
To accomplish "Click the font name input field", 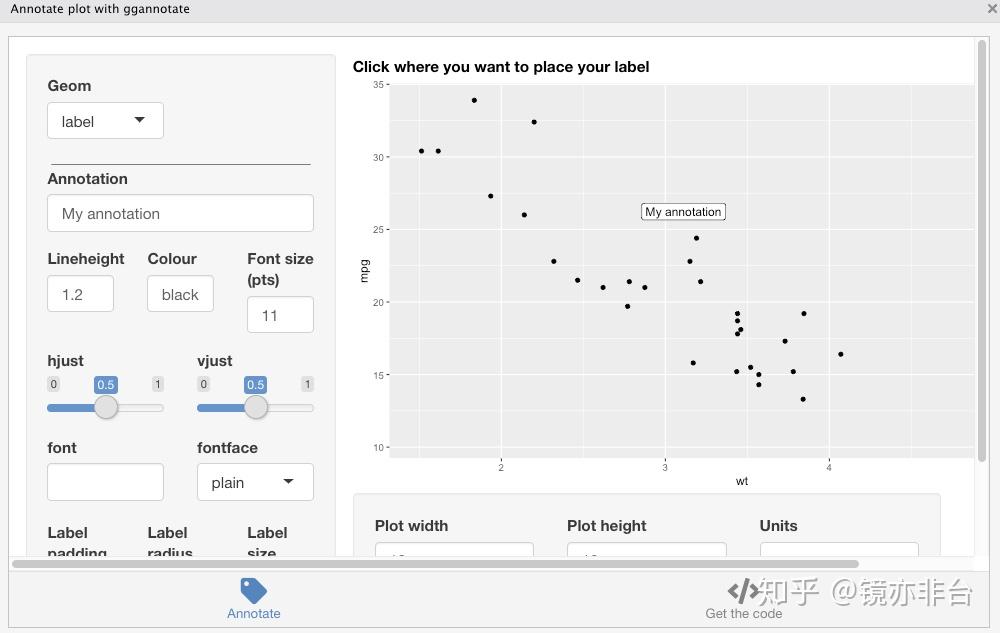I will coord(105,482).
